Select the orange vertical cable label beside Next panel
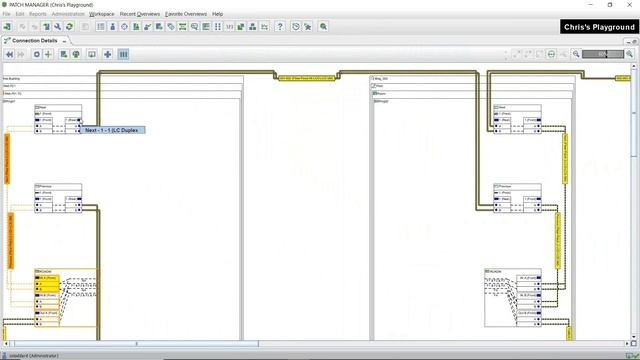640x360 pixels. pyautogui.click(x=7, y=159)
